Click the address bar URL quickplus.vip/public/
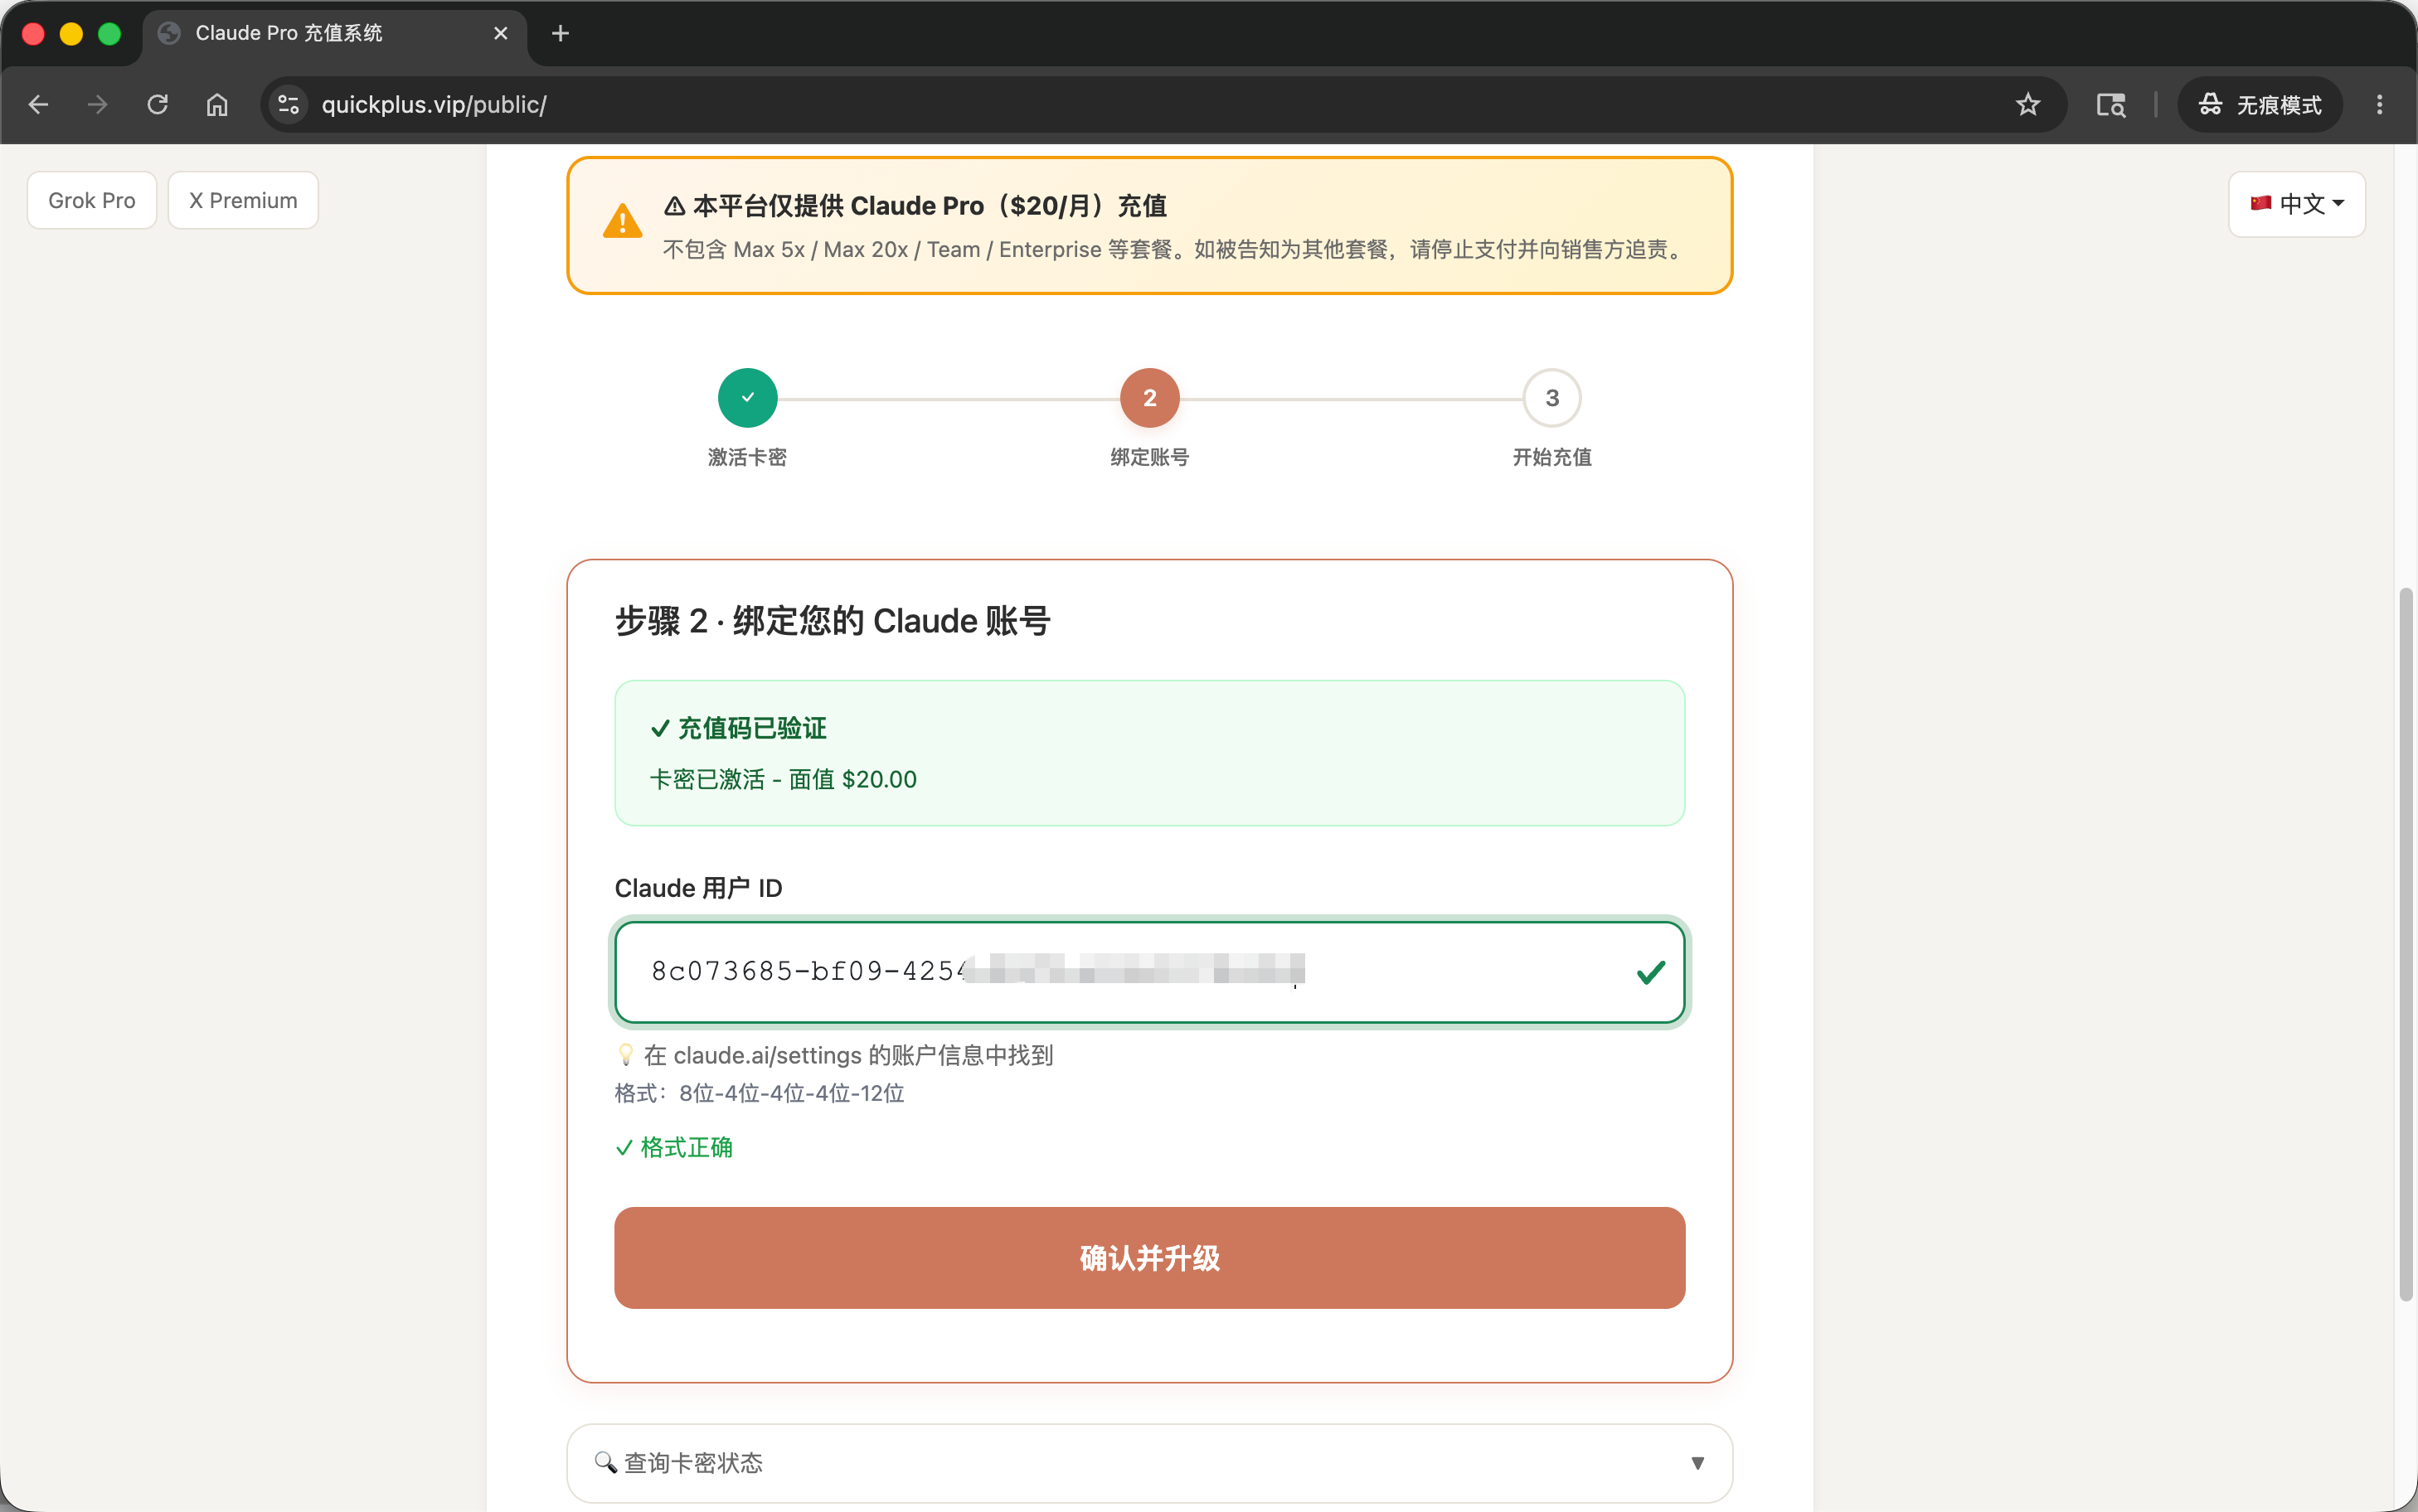The height and width of the screenshot is (1512, 2418). tap(434, 104)
